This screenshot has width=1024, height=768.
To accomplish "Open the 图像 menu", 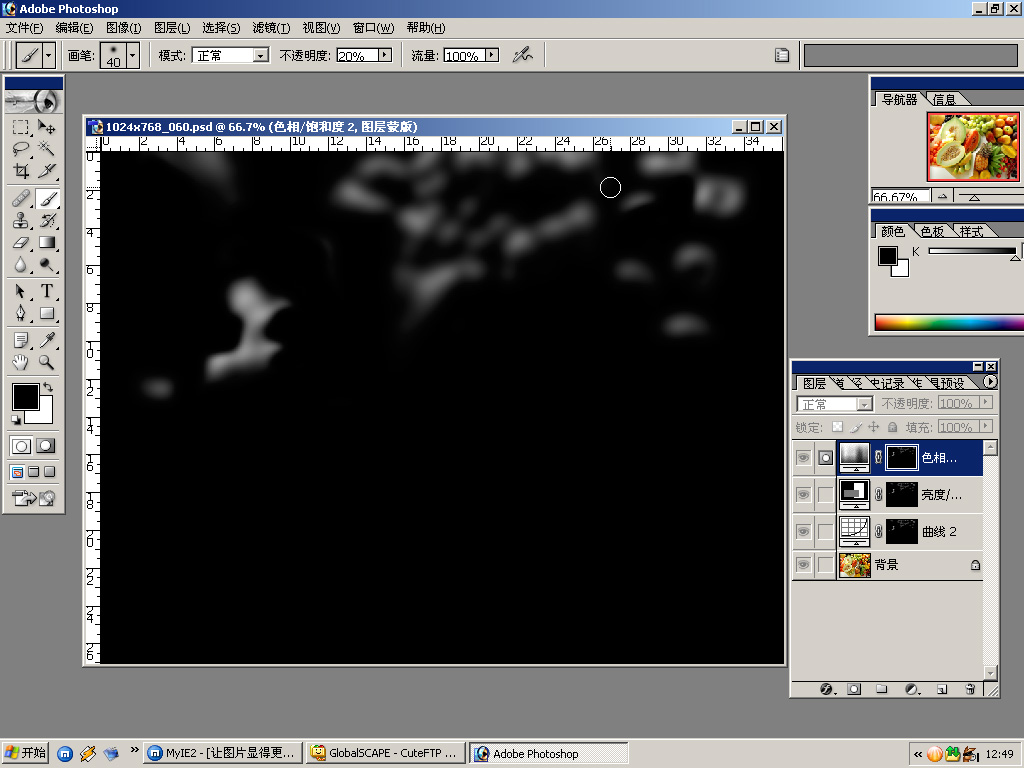I will pos(123,27).
